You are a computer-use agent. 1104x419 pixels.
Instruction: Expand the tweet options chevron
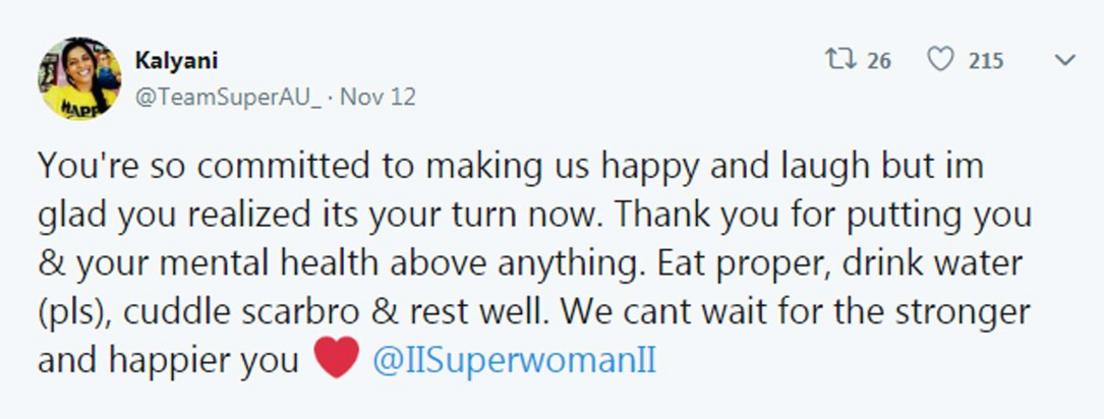coord(1065,61)
